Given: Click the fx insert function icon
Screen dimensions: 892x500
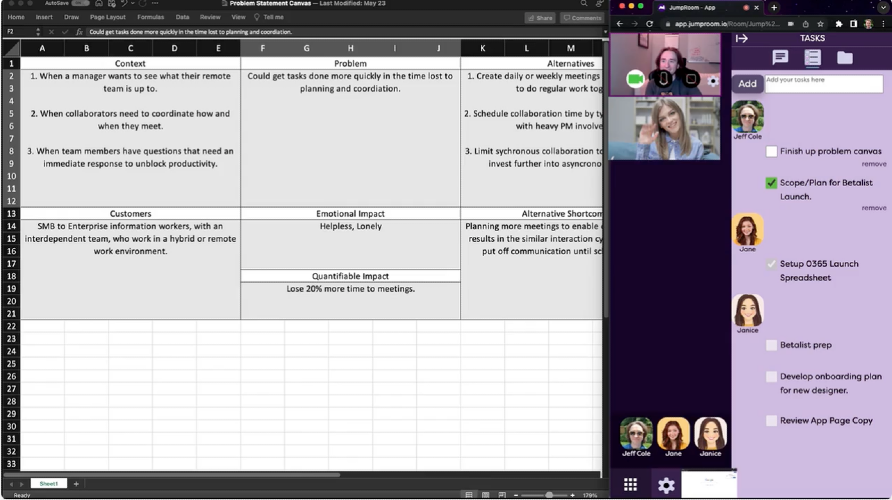Looking at the screenshot, I should (x=79, y=32).
